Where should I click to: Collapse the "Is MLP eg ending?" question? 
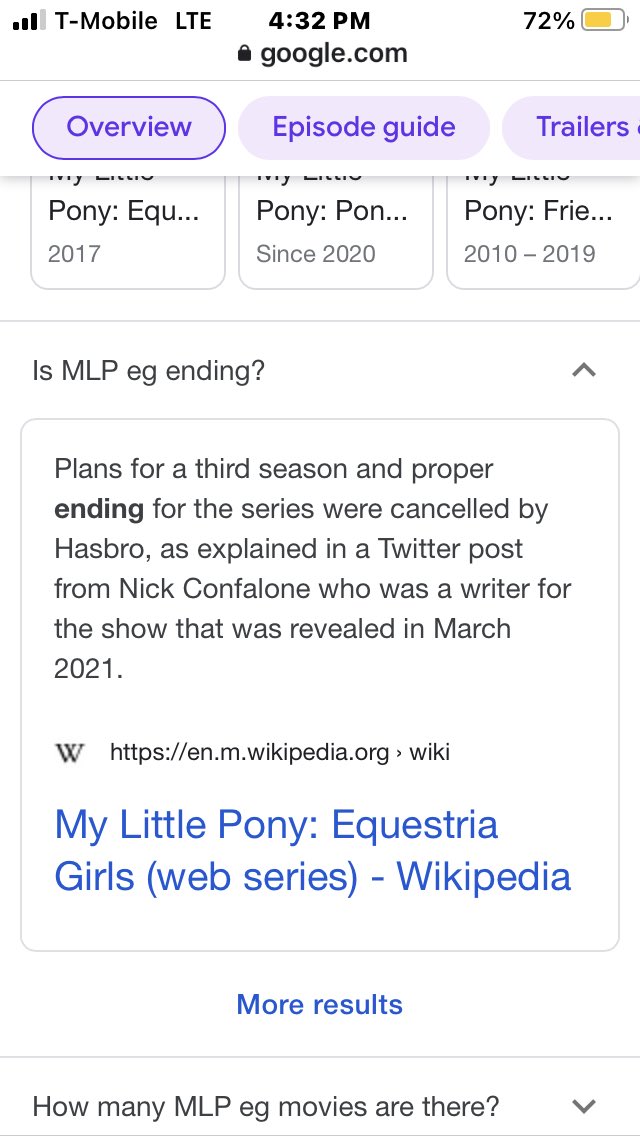(x=584, y=371)
